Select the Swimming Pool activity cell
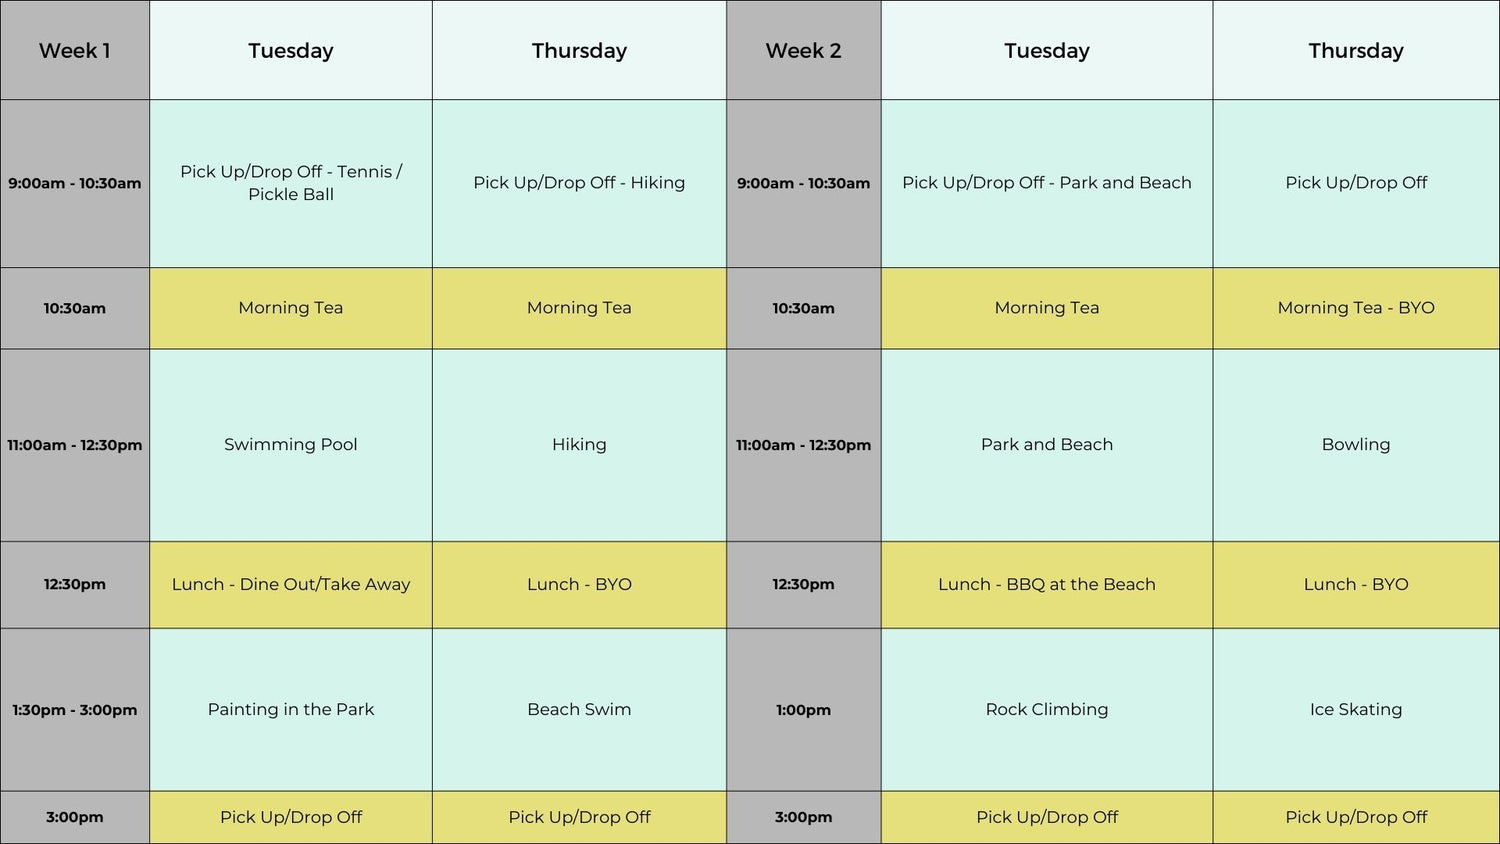Screen dimensions: 1500x844 tap(290, 445)
